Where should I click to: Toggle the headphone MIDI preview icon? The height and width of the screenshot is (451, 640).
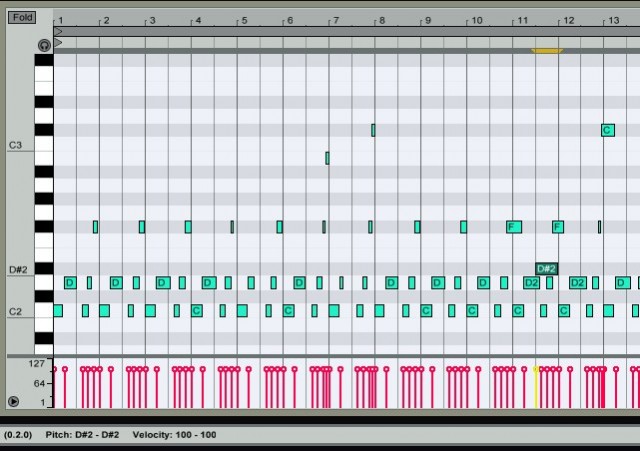coord(44,46)
